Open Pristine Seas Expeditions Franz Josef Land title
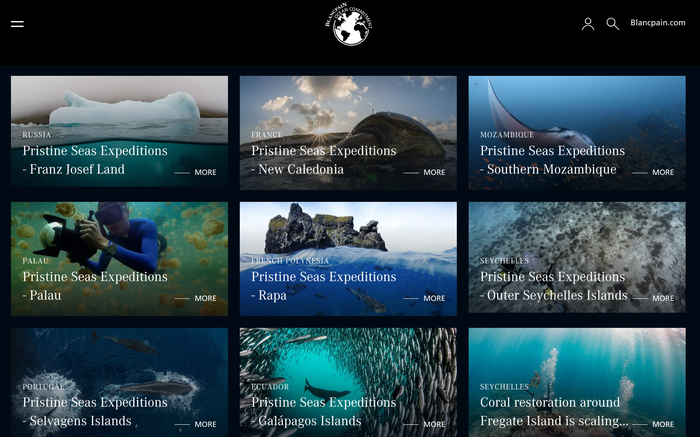 click(95, 160)
